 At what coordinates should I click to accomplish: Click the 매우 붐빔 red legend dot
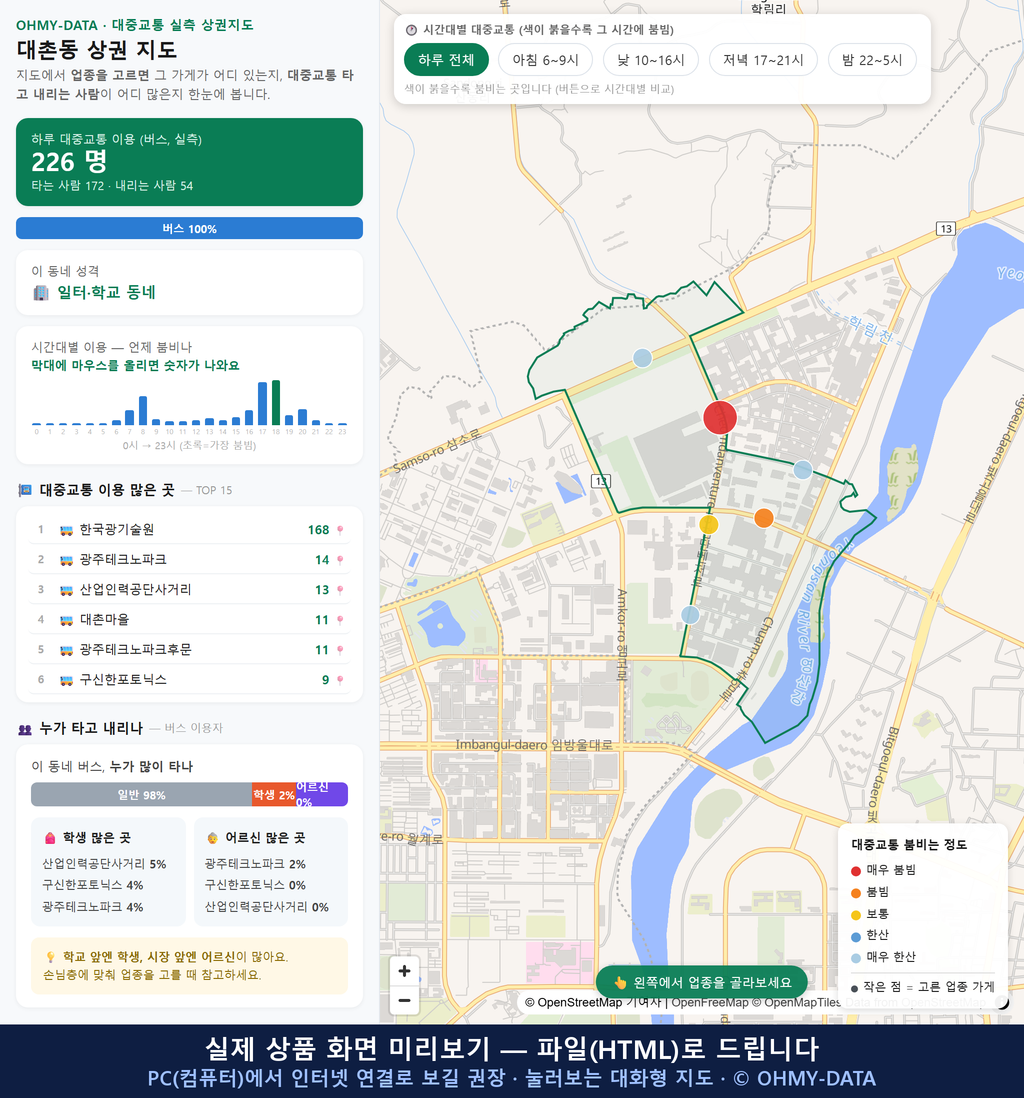(x=855, y=870)
